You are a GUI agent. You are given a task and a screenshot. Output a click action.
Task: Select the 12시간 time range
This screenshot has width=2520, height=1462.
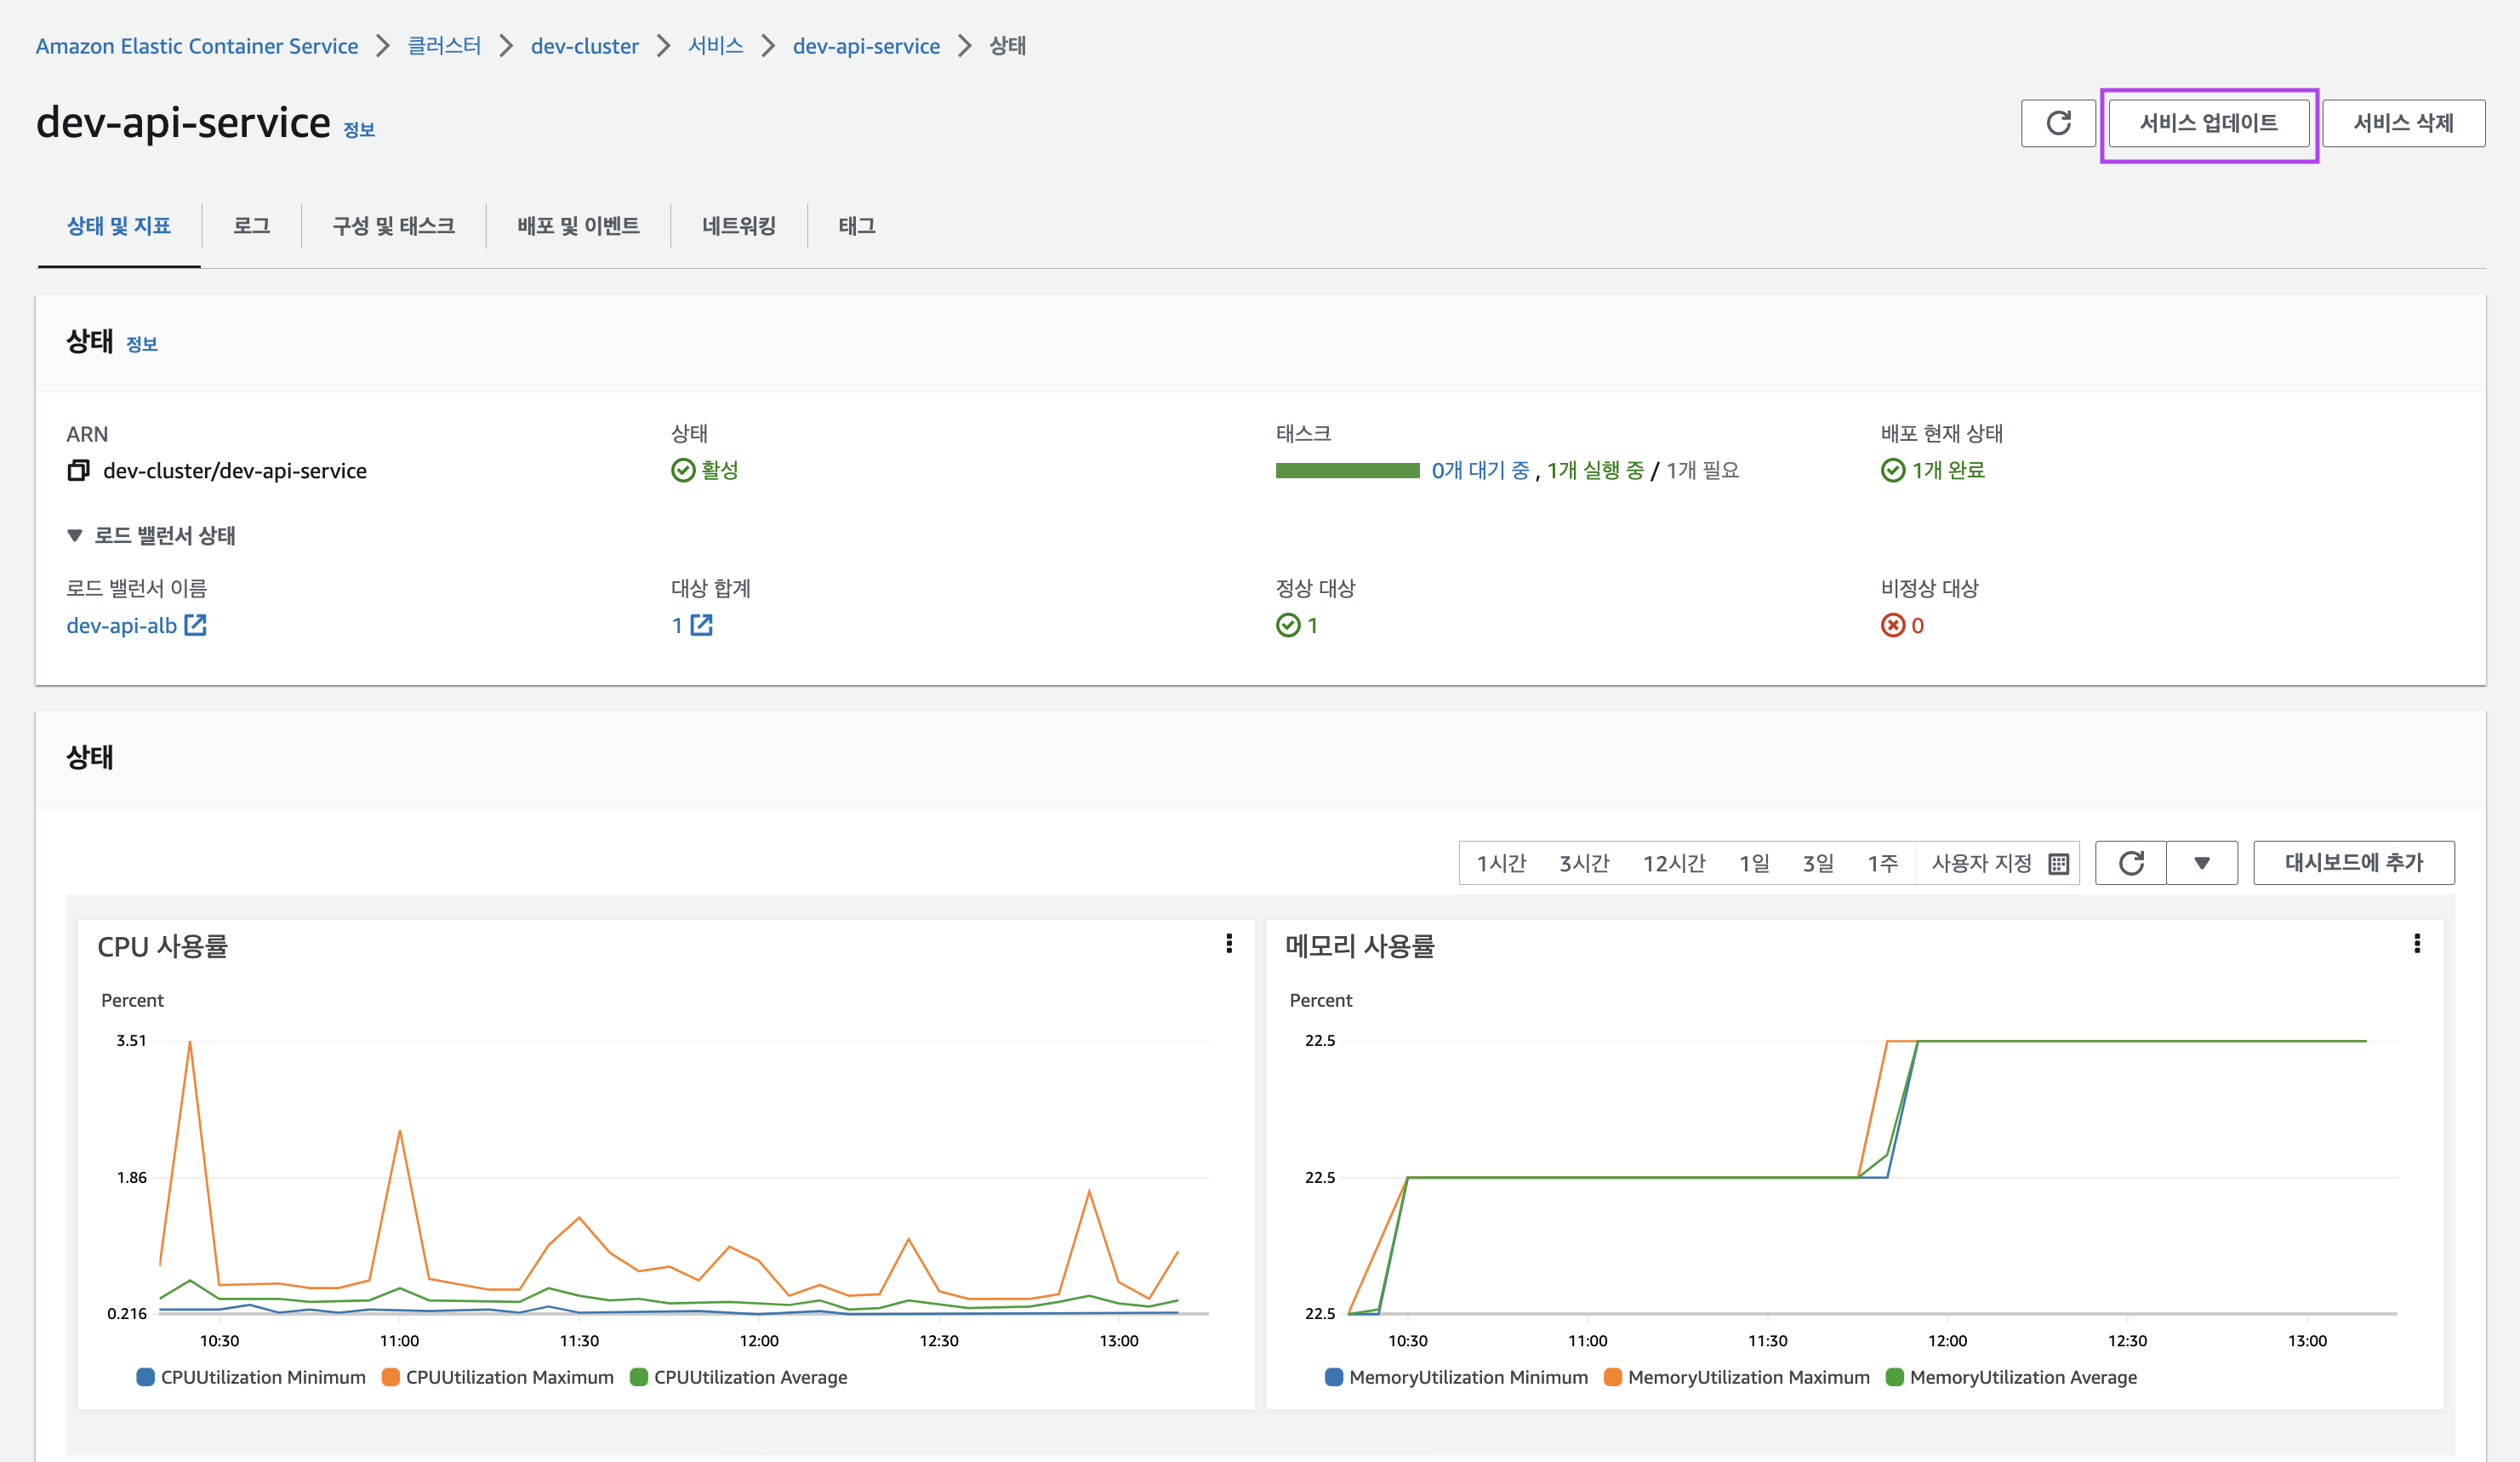click(1674, 863)
